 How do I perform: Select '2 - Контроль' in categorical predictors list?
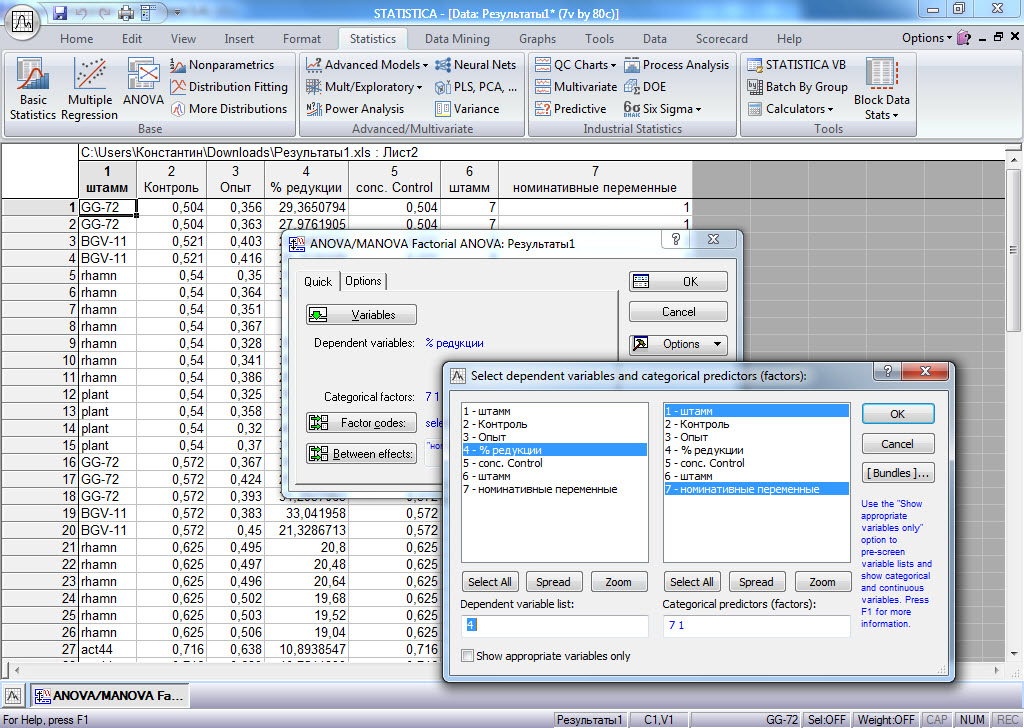click(756, 424)
